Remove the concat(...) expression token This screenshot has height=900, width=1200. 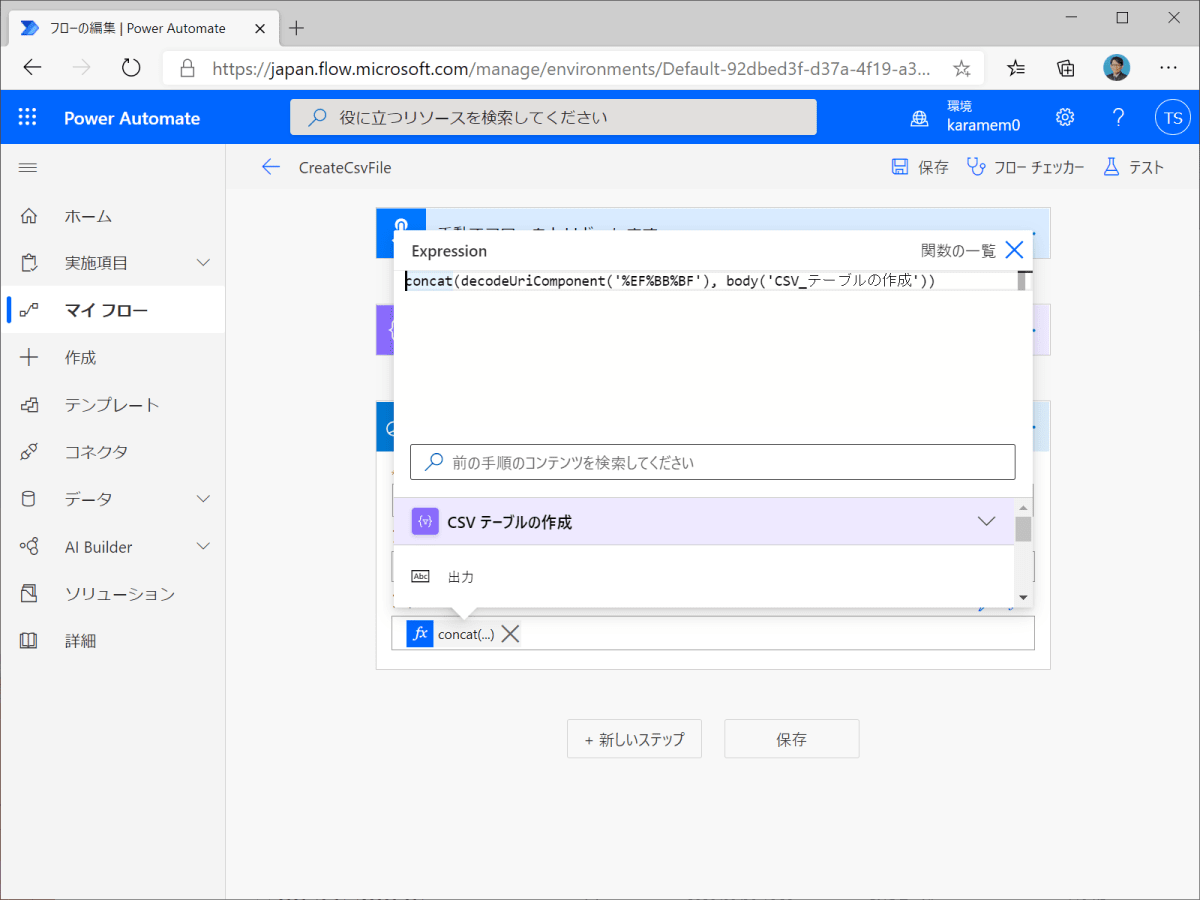(510, 634)
